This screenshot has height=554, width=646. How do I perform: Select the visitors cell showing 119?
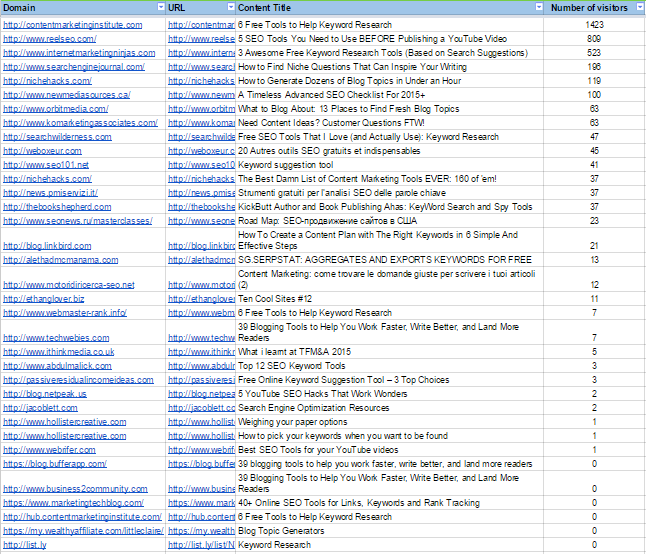[594, 81]
